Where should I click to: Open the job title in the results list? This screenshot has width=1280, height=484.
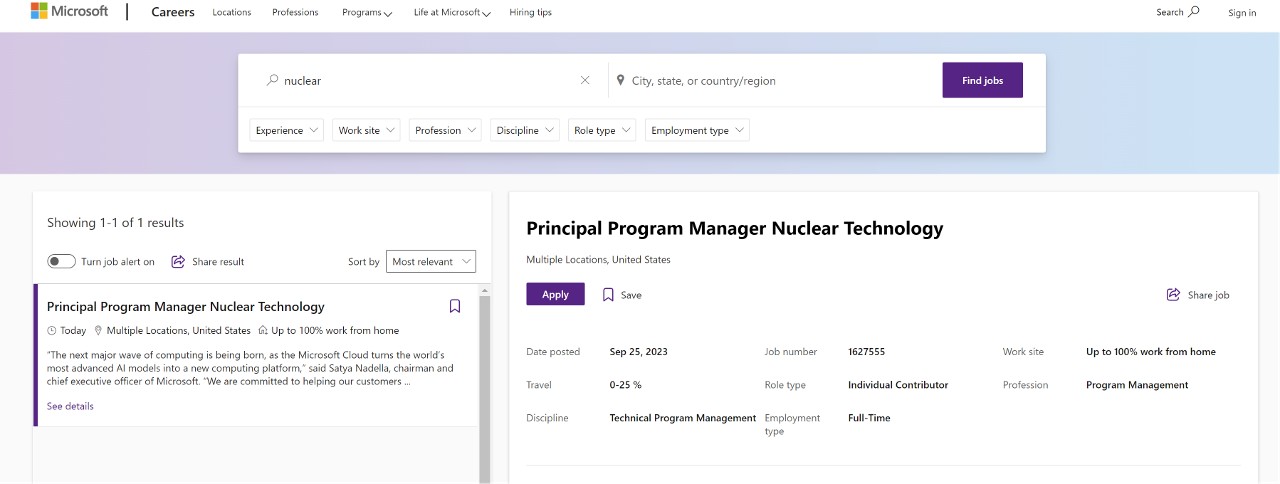[x=186, y=306]
